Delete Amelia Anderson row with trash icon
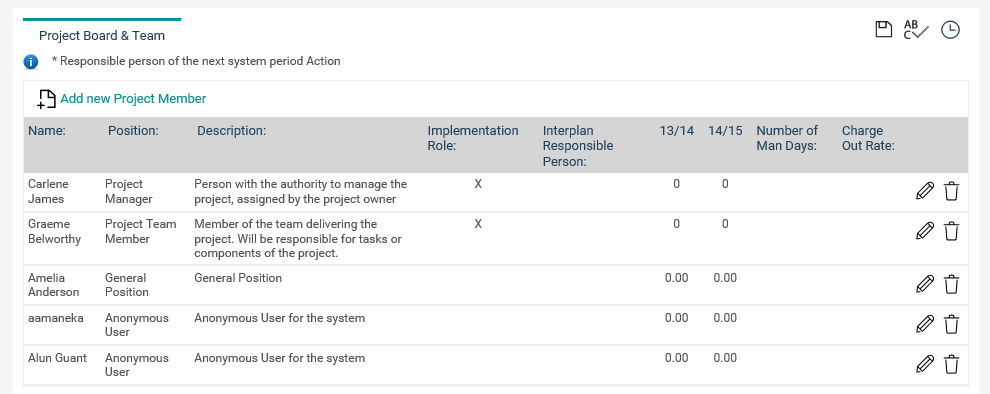 point(951,284)
